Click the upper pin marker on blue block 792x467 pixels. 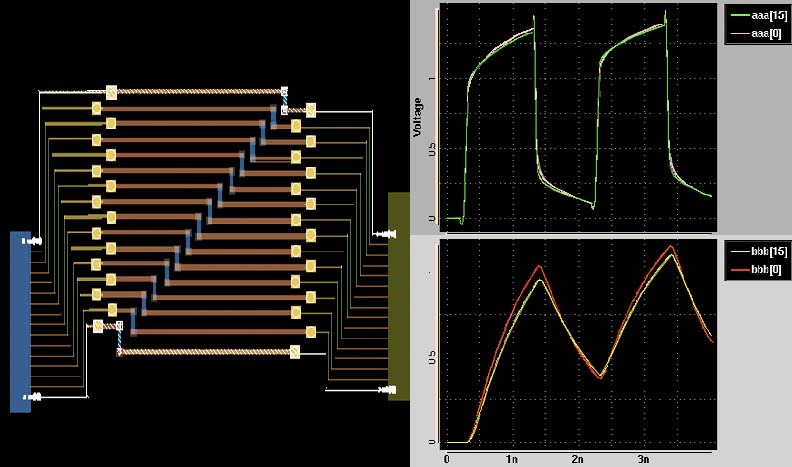[x=34, y=241]
